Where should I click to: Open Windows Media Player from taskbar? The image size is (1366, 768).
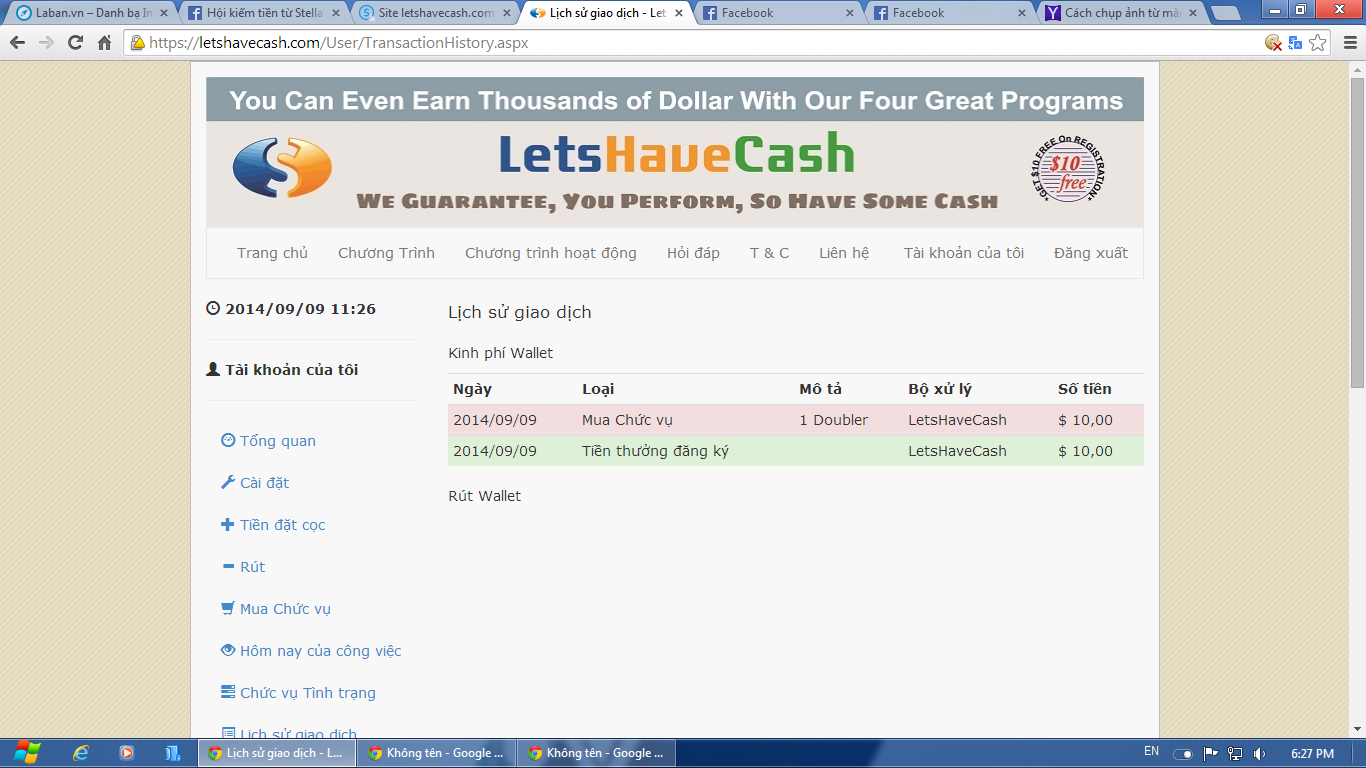point(127,753)
